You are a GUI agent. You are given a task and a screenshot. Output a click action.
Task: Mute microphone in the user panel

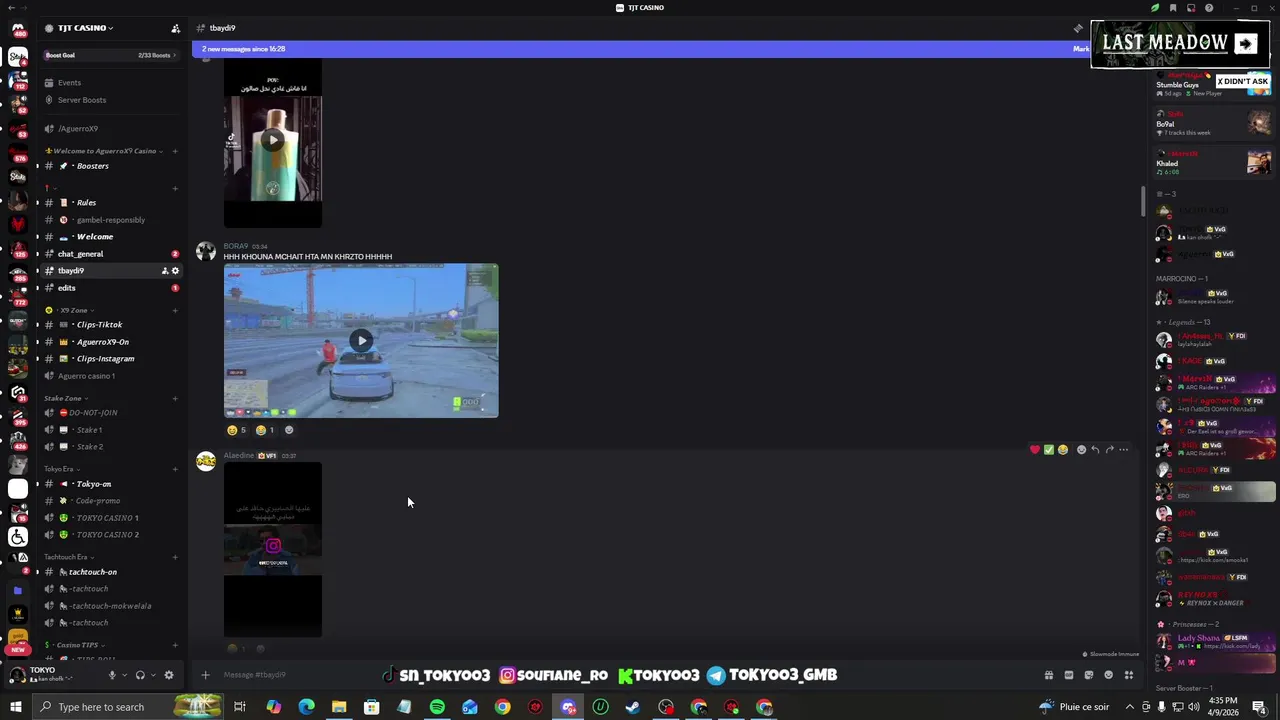pos(112,675)
